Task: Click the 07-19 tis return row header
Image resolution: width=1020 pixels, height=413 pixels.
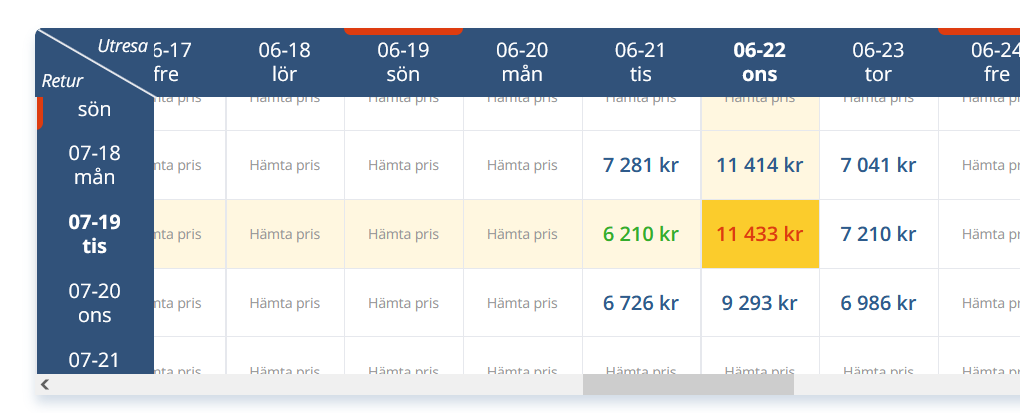Action: [95, 234]
